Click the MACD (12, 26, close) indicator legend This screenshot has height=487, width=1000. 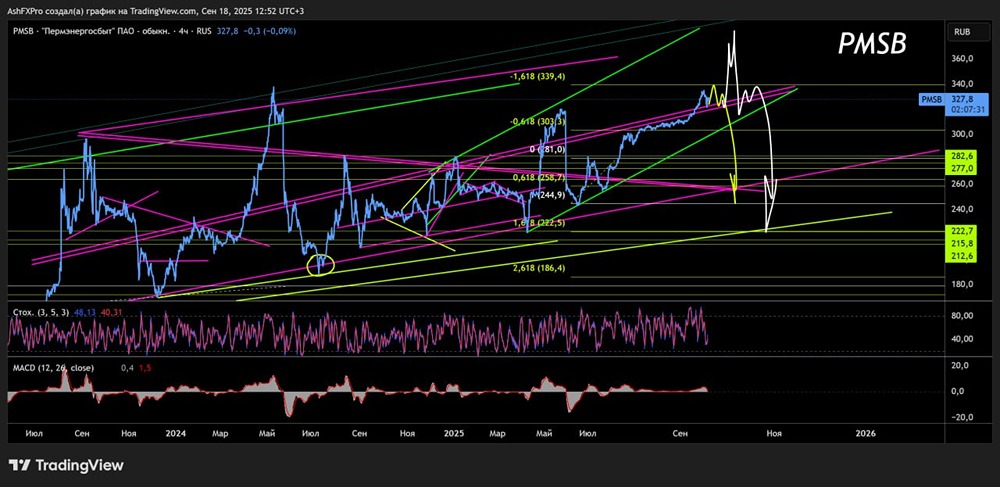pyautogui.click(x=53, y=368)
